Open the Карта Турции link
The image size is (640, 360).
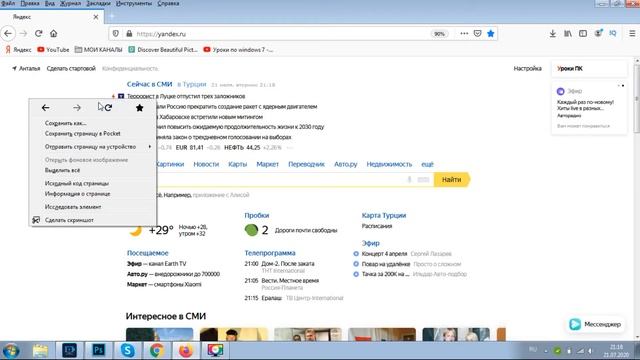384,216
